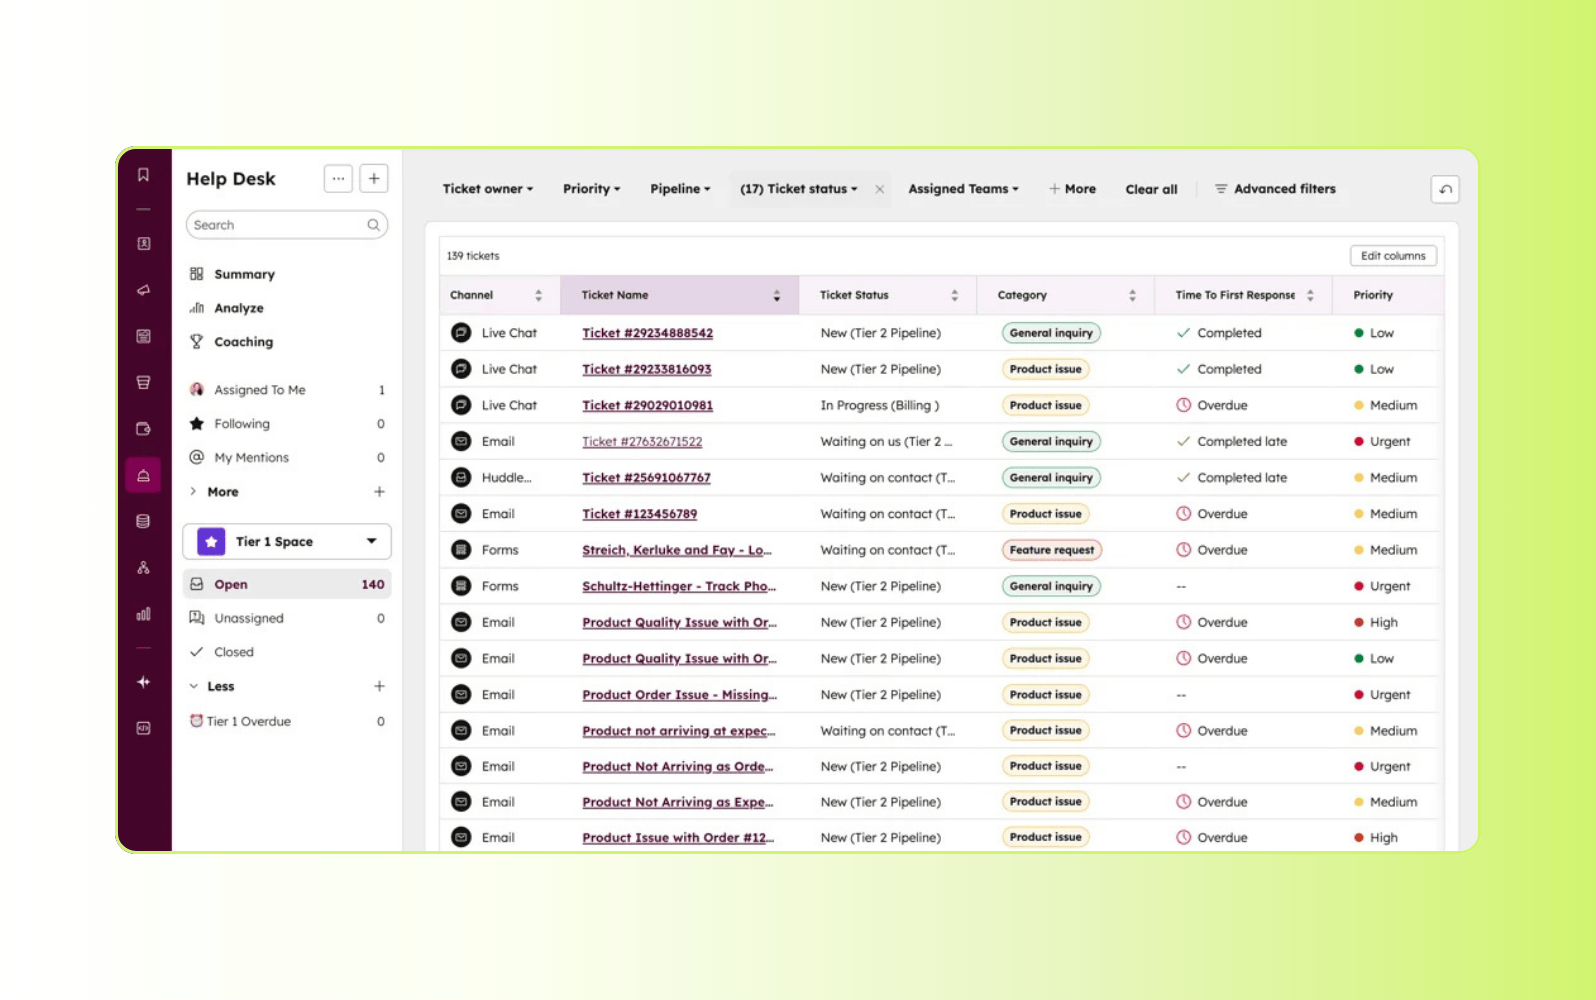Open the reporting bar chart icon
The width and height of the screenshot is (1596, 1000).
pyautogui.click(x=143, y=614)
